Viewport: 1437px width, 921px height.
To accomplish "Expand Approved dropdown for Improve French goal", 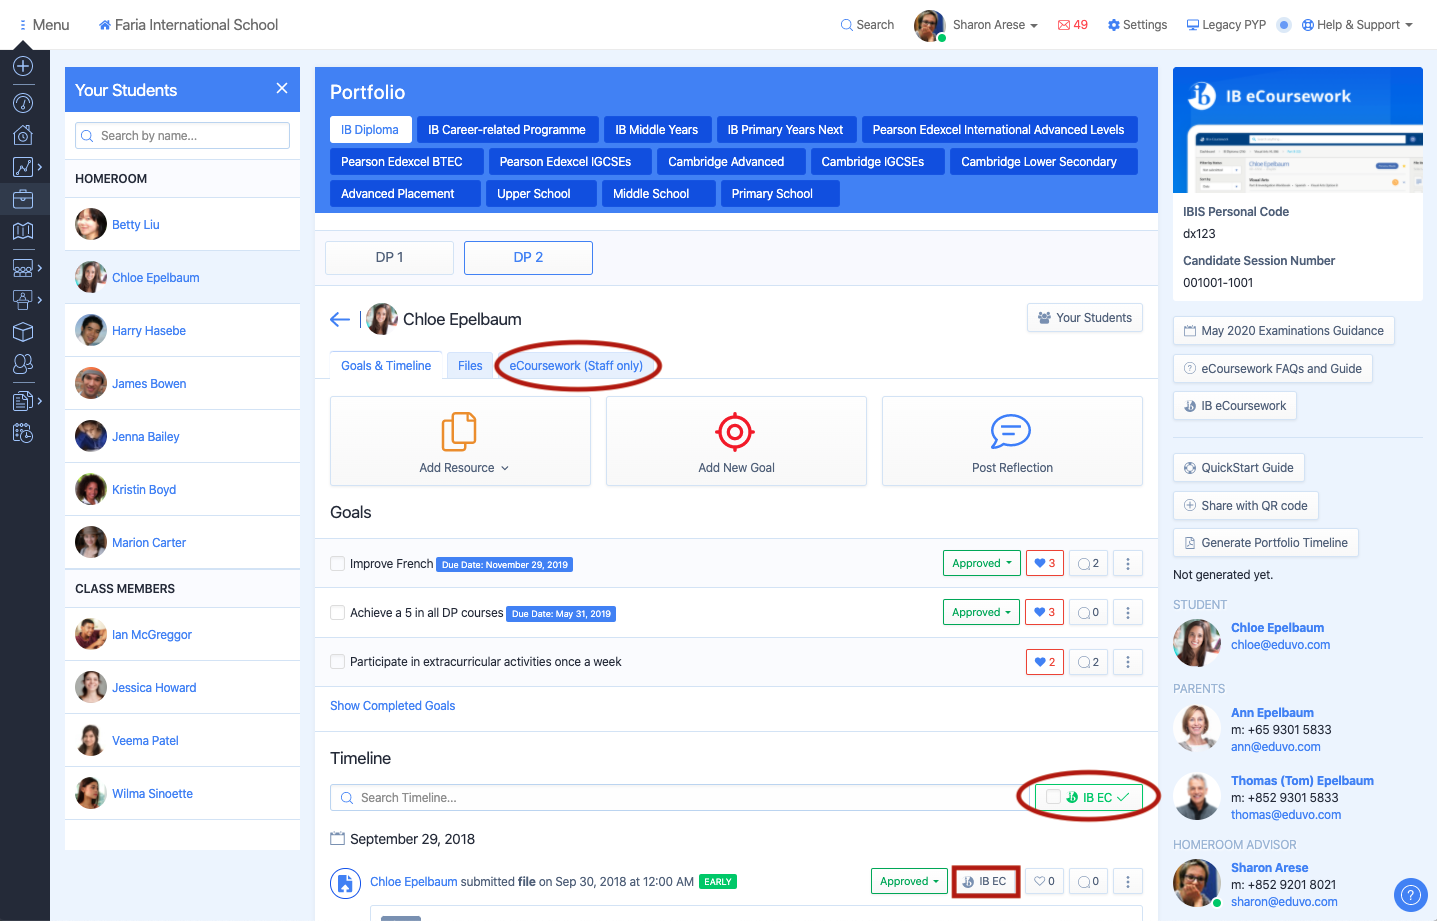I will [x=981, y=564].
